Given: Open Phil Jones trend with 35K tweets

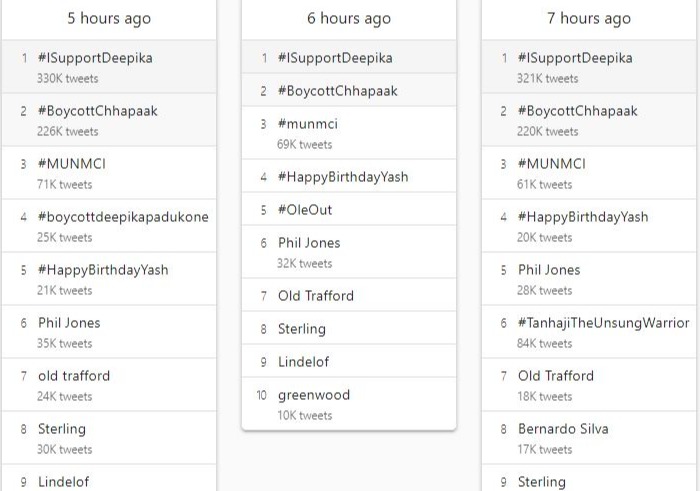Looking at the screenshot, I should coord(69,323).
